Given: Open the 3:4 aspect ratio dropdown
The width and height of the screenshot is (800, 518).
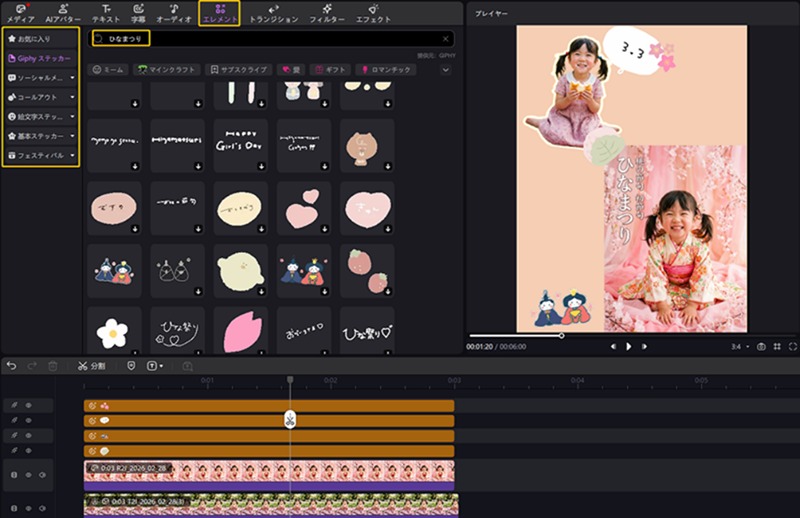Looking at the screenshot, I should click(x=740, y=347).
